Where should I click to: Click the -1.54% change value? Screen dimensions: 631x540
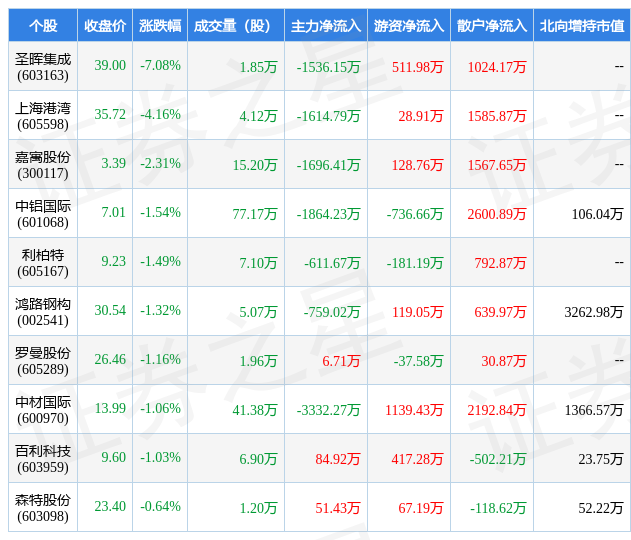tap(160, 212)
